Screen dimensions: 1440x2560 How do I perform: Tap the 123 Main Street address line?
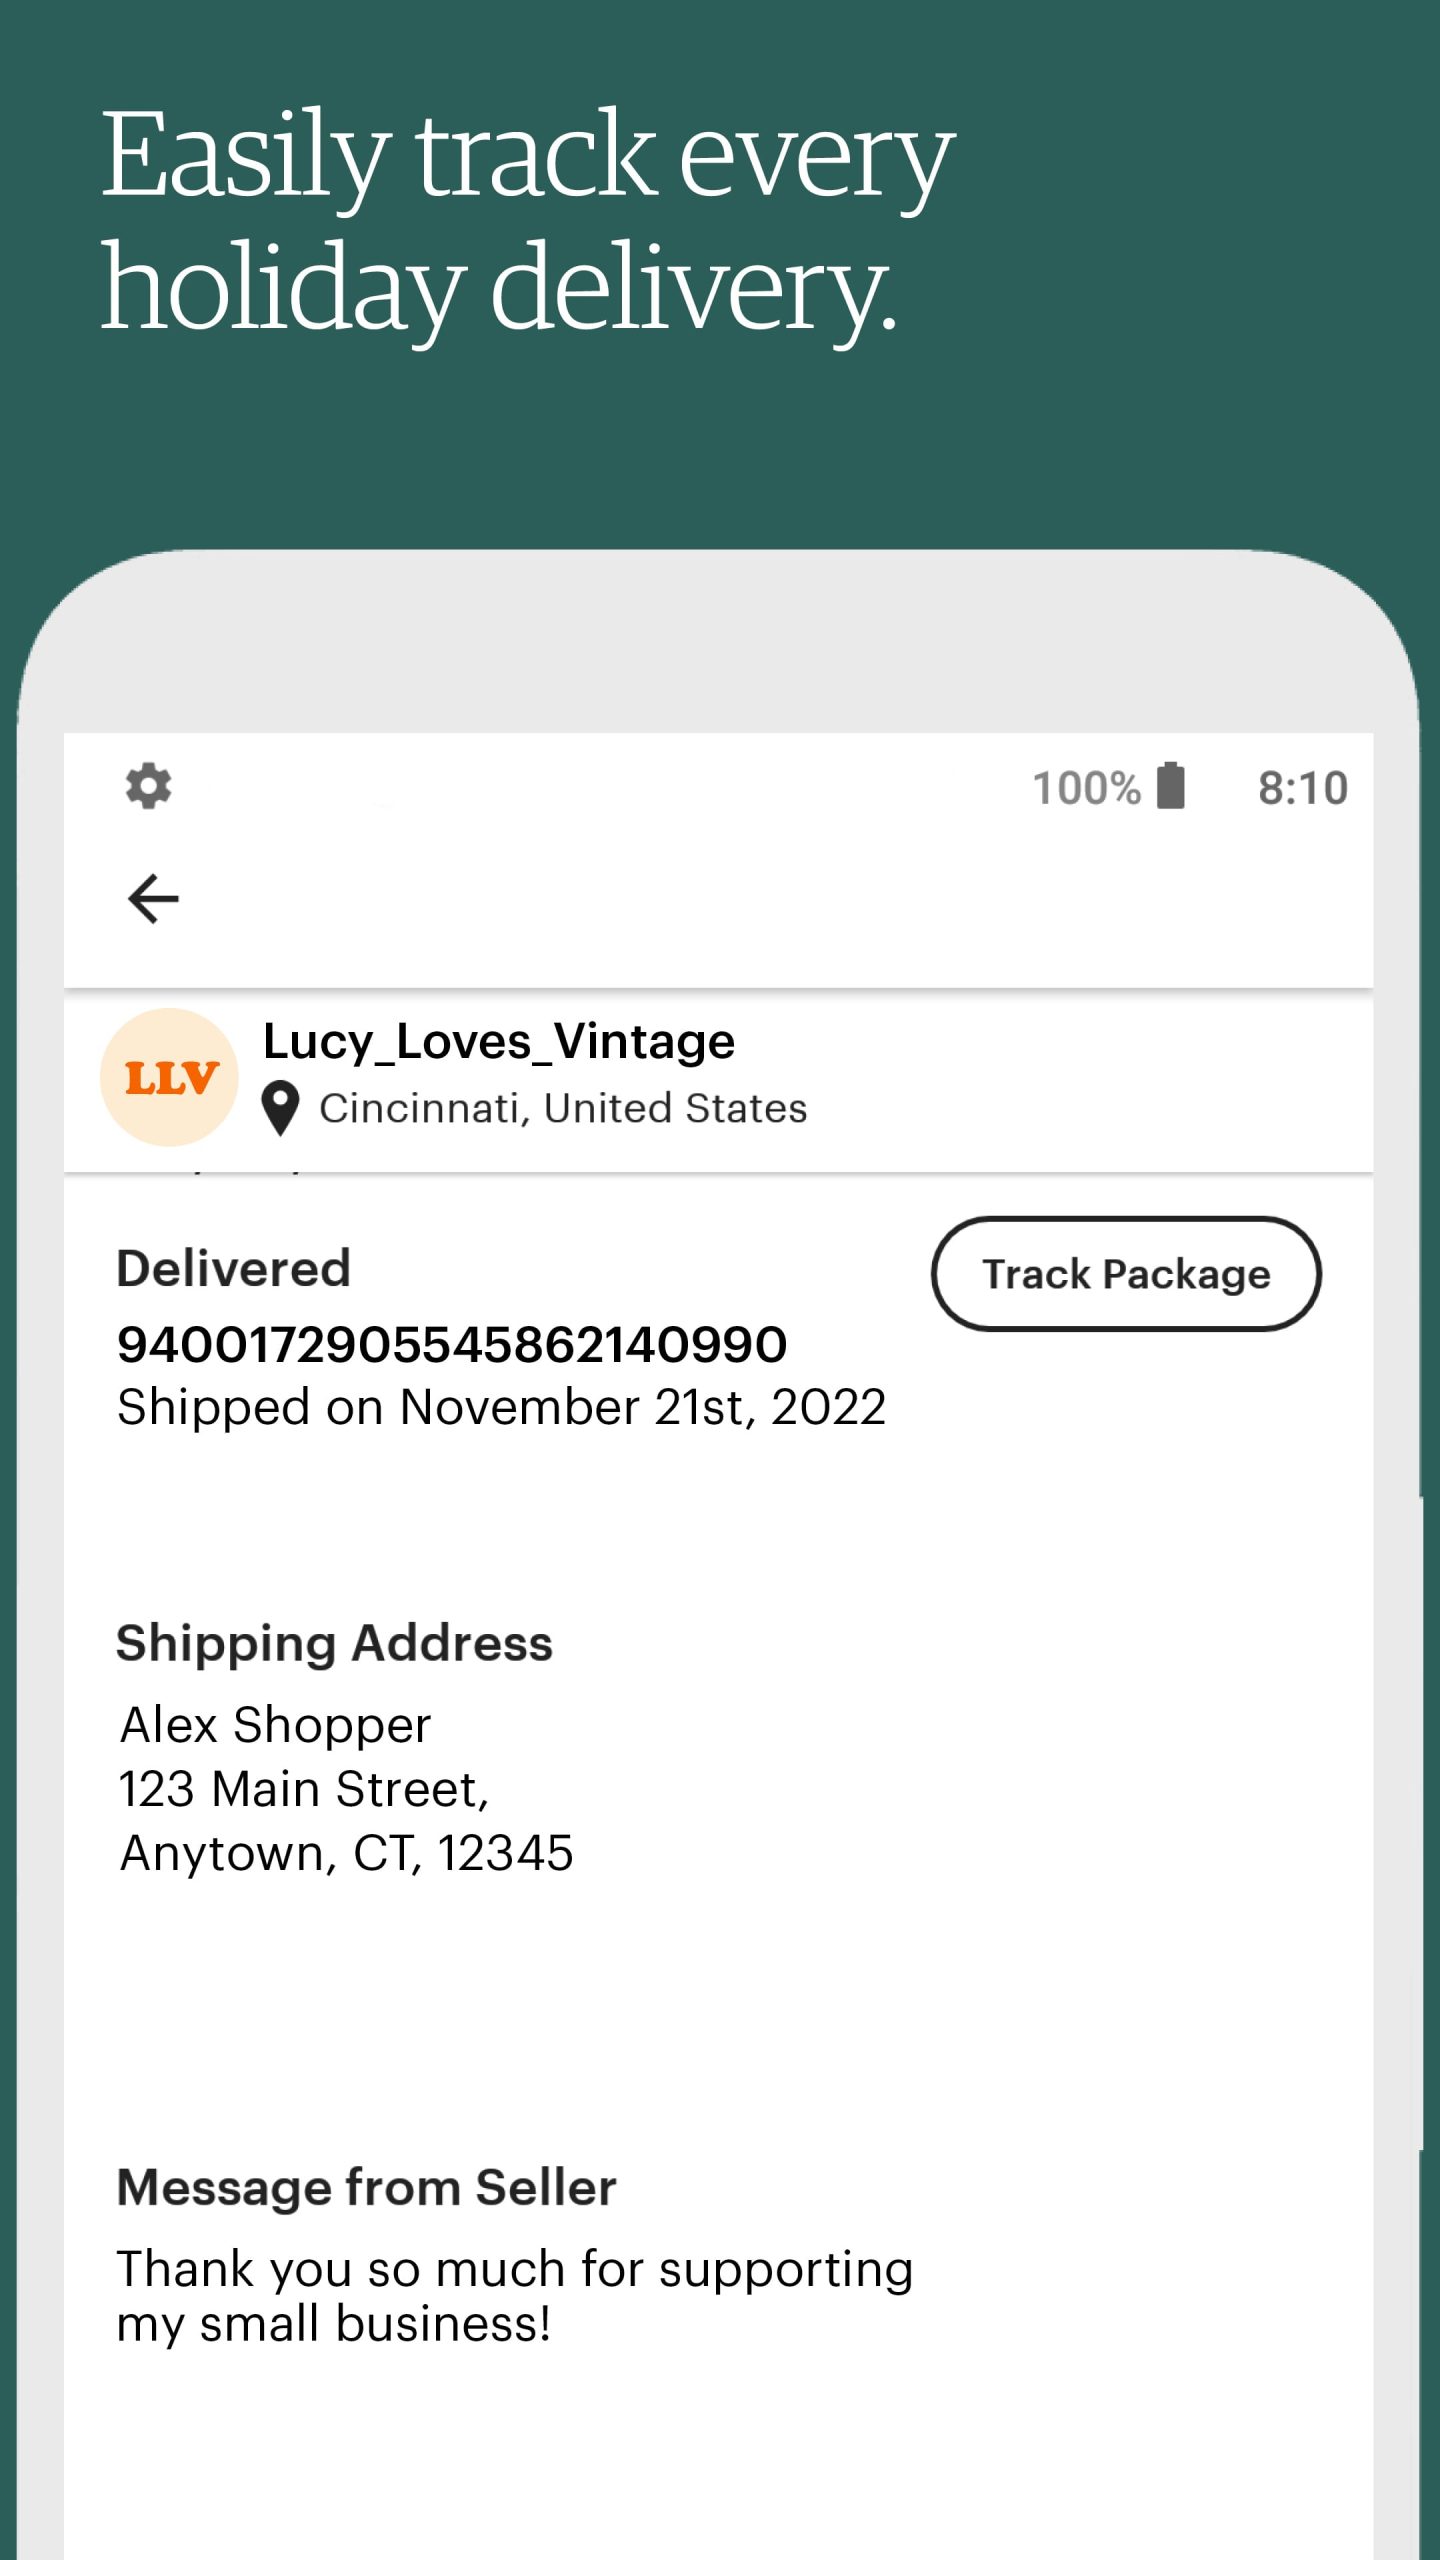pos(303,1789)
